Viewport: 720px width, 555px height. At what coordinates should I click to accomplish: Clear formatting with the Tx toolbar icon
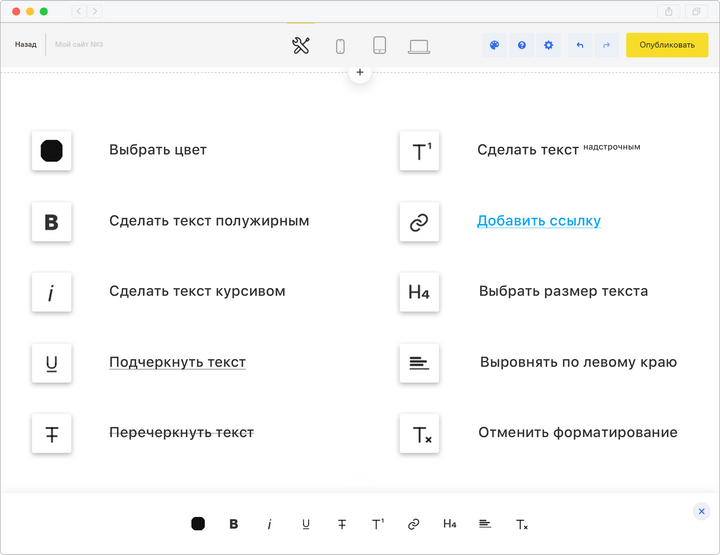(521, 524)
